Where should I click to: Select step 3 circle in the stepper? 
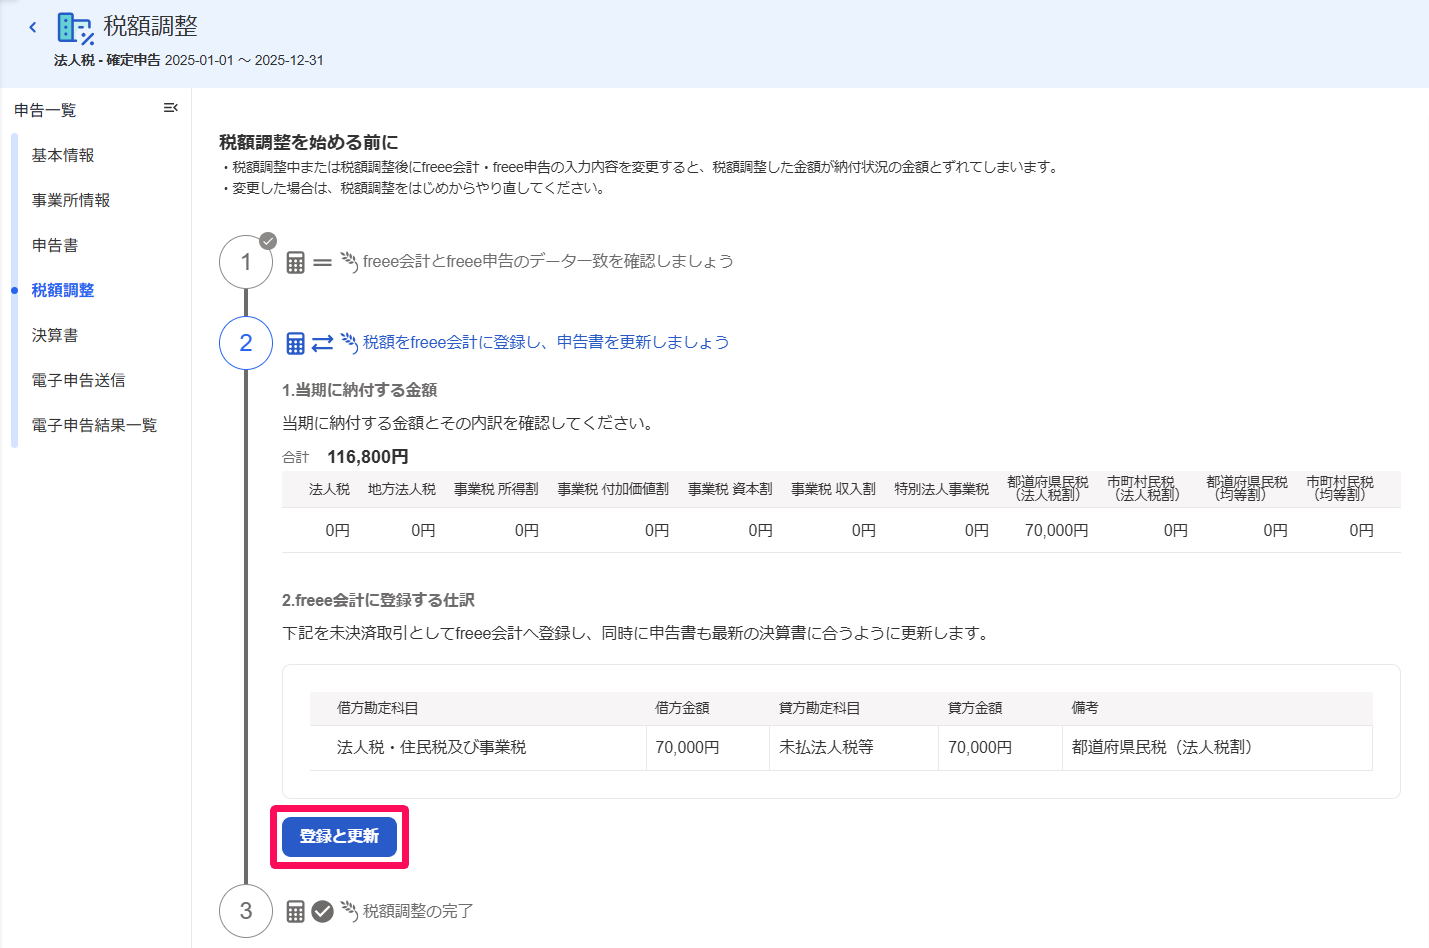point(246,911)
